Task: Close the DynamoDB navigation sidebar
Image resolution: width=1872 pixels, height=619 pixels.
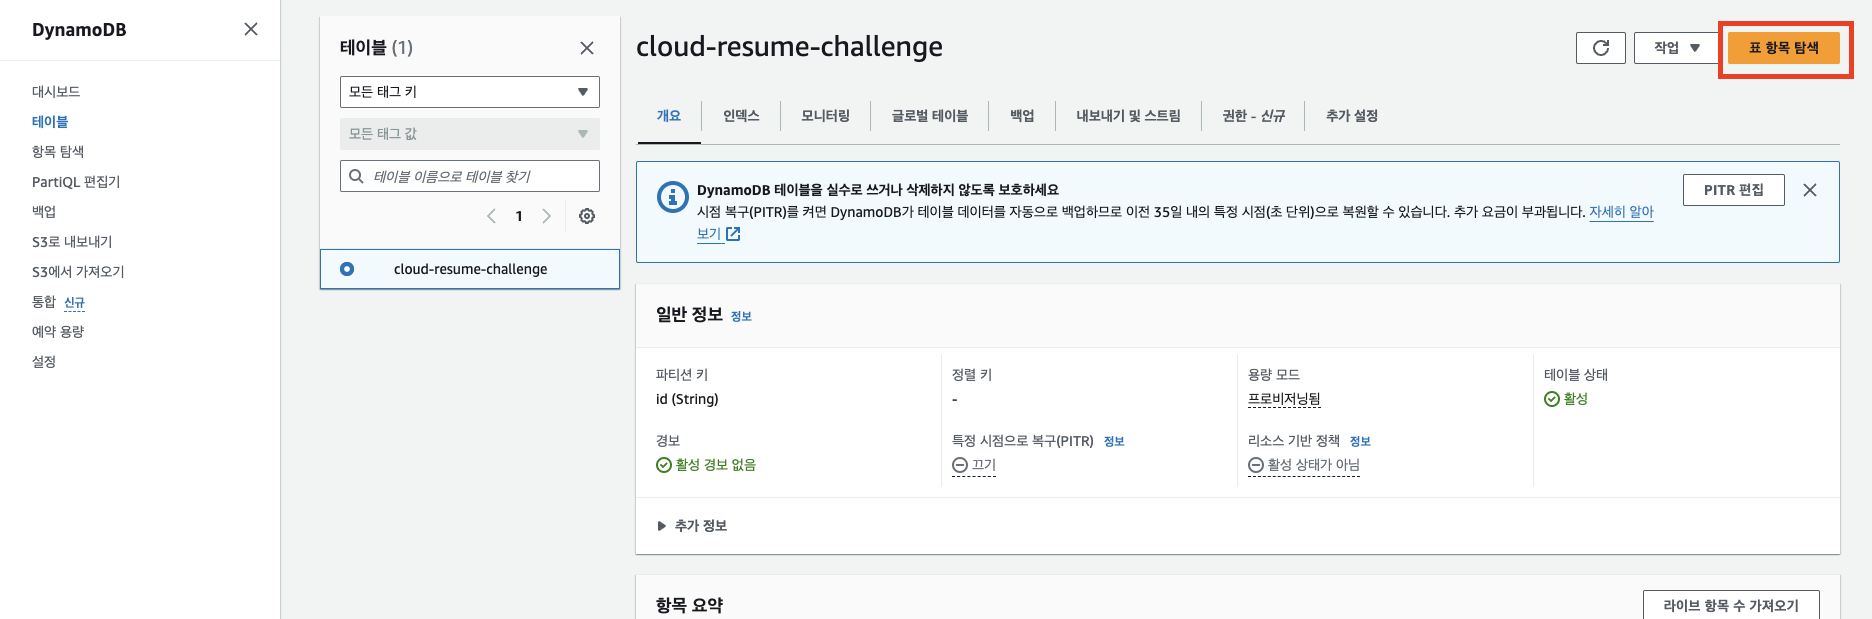Action: 251,29
